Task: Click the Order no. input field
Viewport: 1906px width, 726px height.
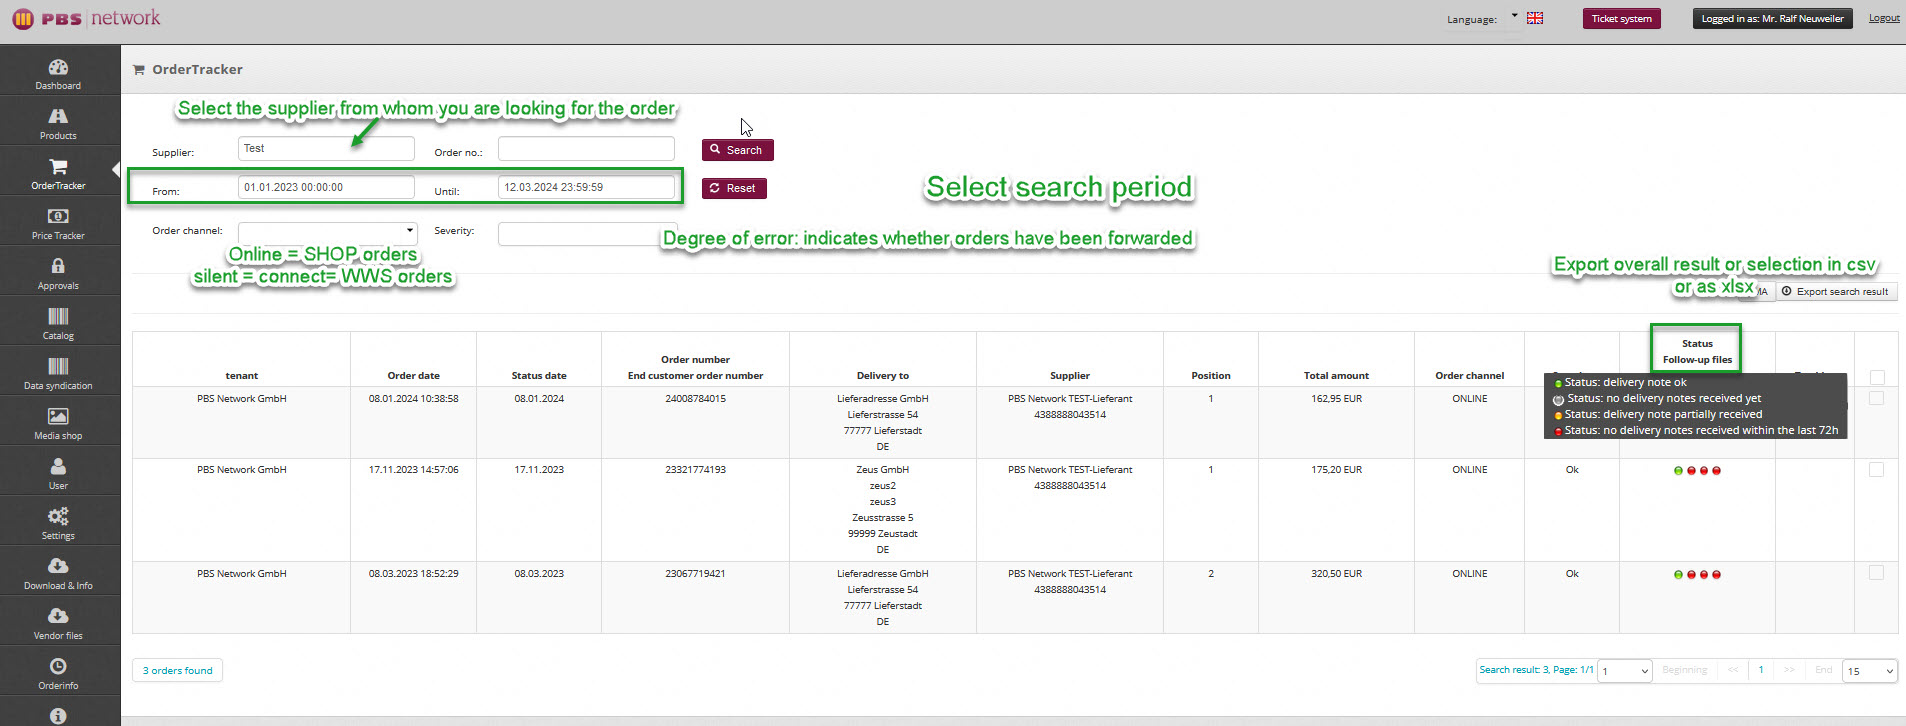Action: pyautogui.click(x=586, y=149)
